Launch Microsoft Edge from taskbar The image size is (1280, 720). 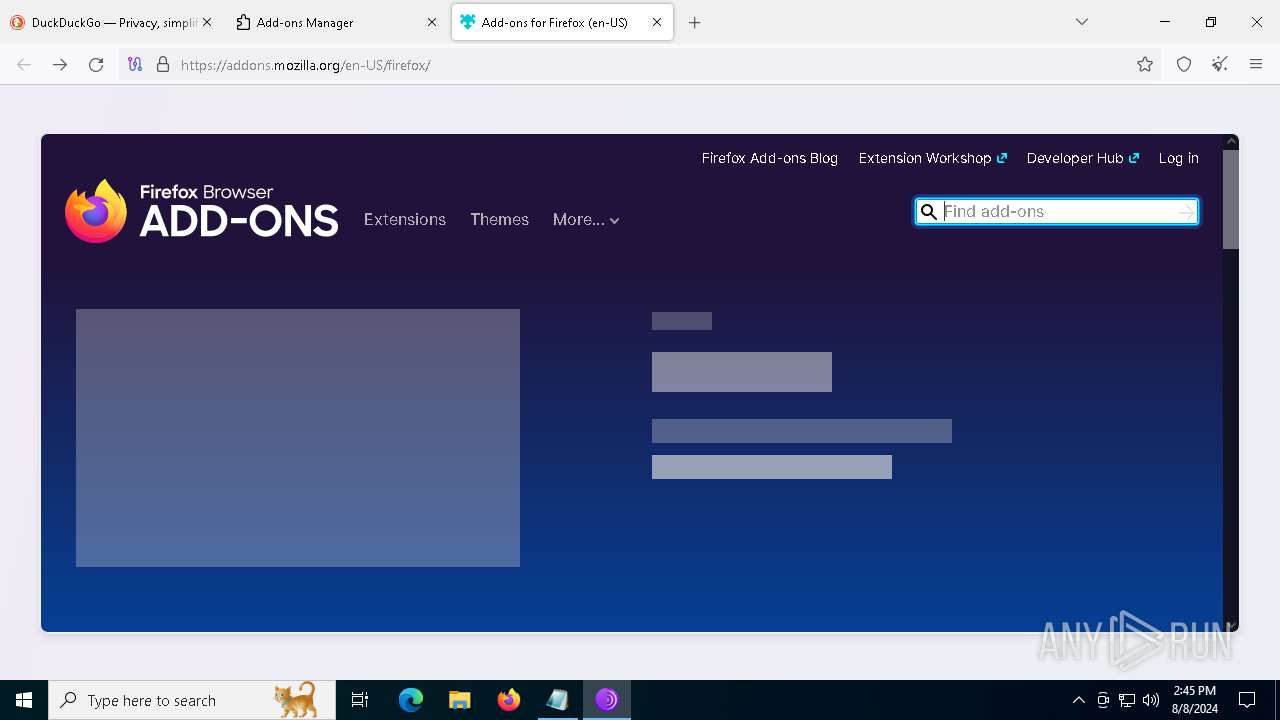click(411, 700)
